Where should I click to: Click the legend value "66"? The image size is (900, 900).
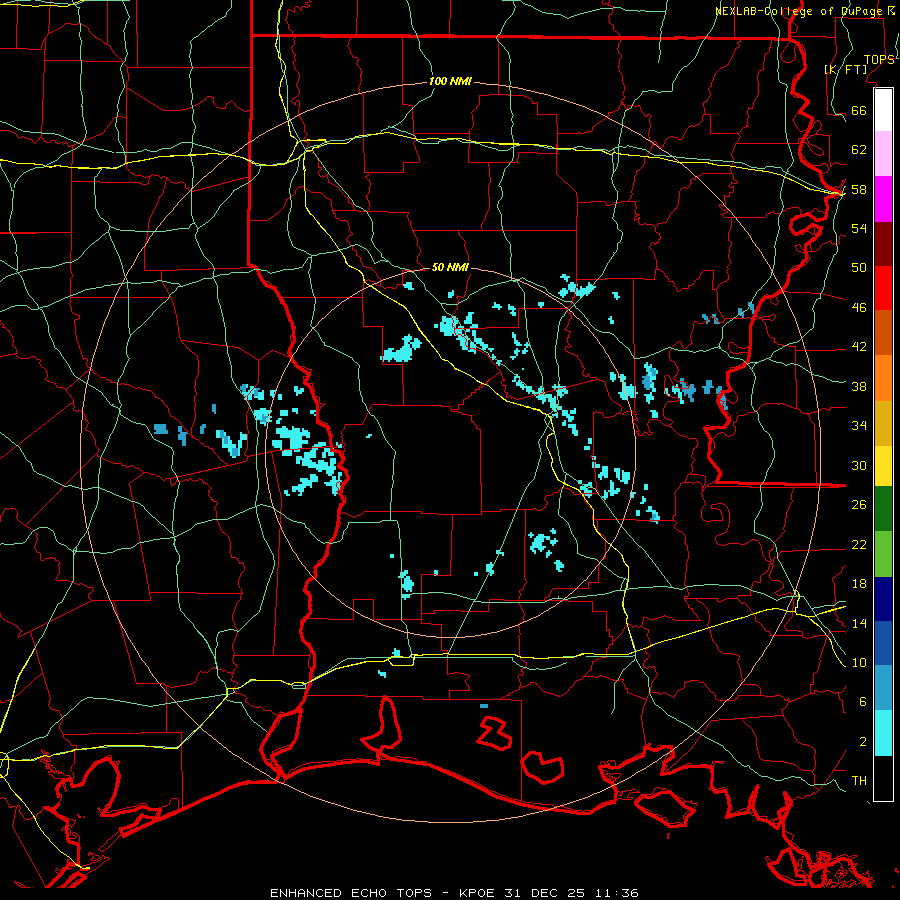tap(859, 110)
